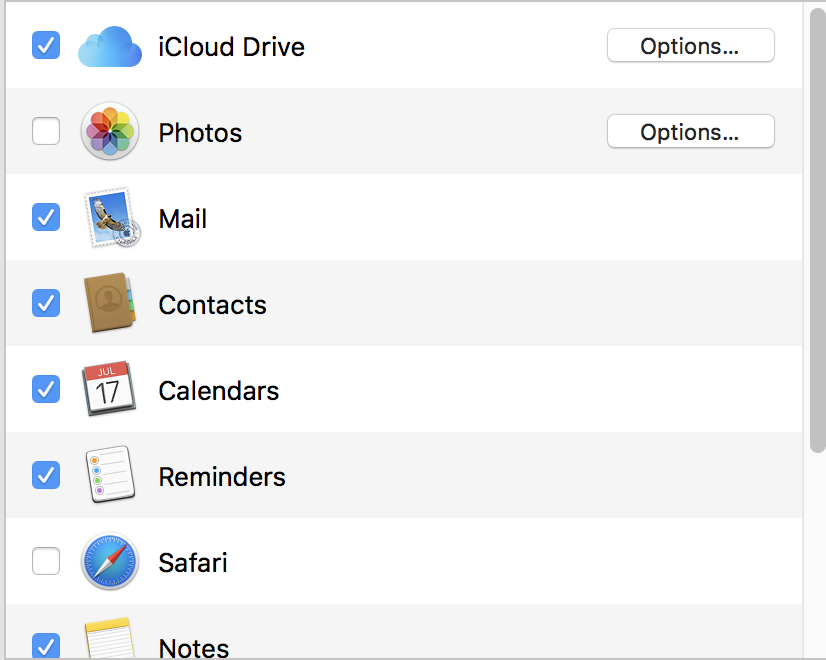This screenshot has width=826, height=660.
Task: Click the Photos pinwheel icon
Action: coord(110,131)
